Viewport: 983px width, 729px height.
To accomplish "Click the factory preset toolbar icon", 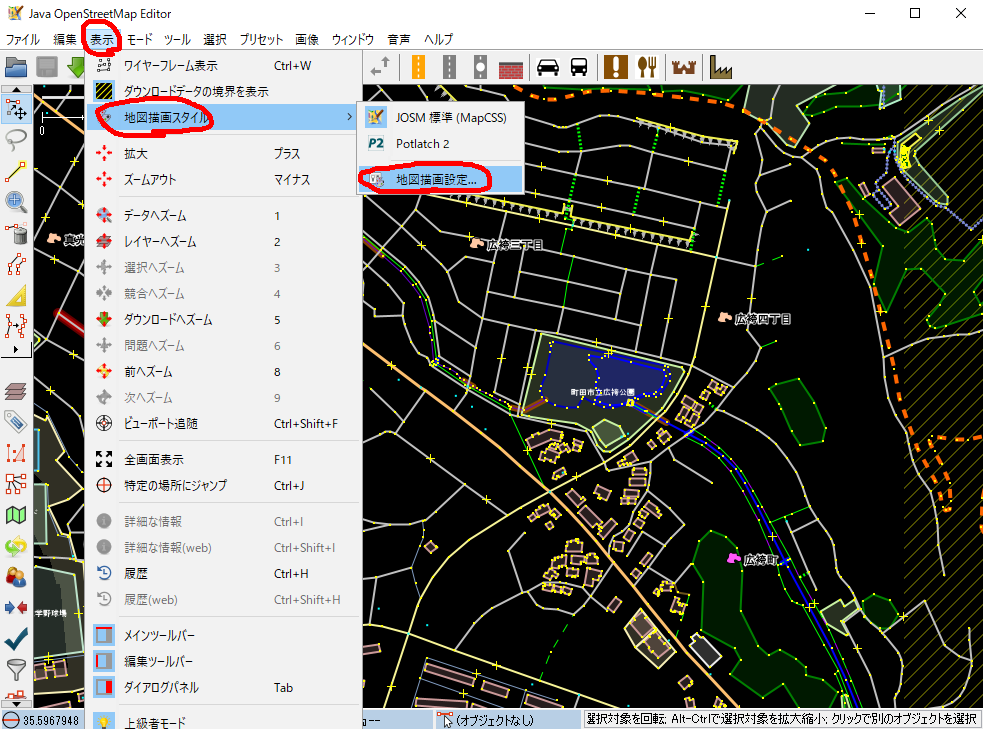I will (721, 67).
